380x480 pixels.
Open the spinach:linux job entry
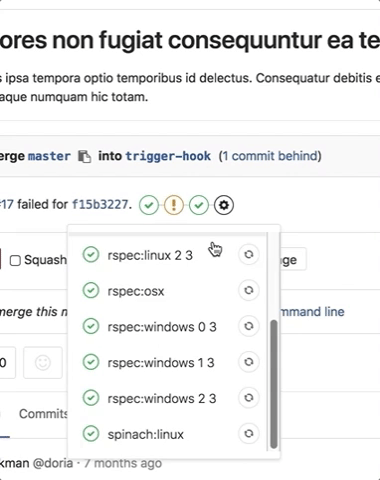[x=146, y=434]
